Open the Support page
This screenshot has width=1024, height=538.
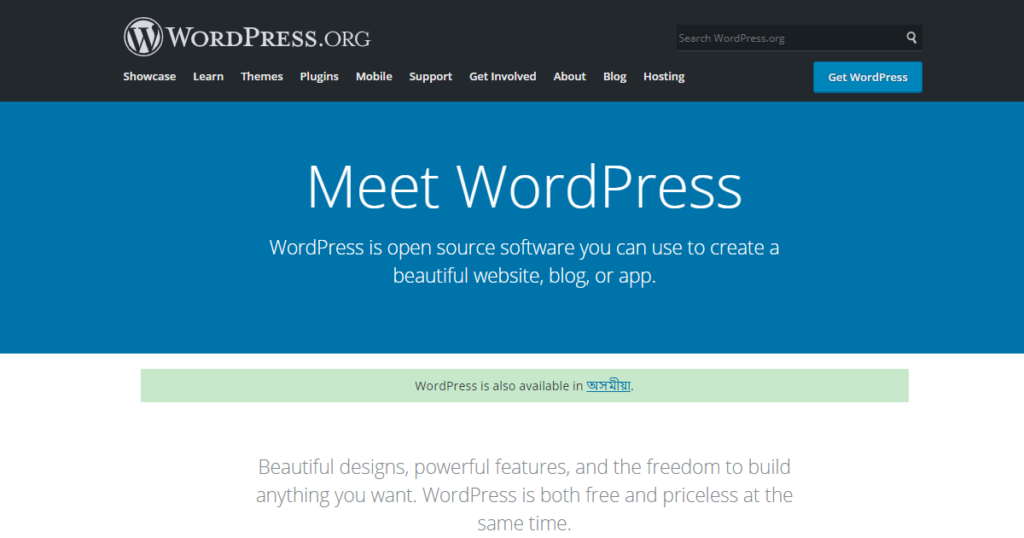(430, 77)
